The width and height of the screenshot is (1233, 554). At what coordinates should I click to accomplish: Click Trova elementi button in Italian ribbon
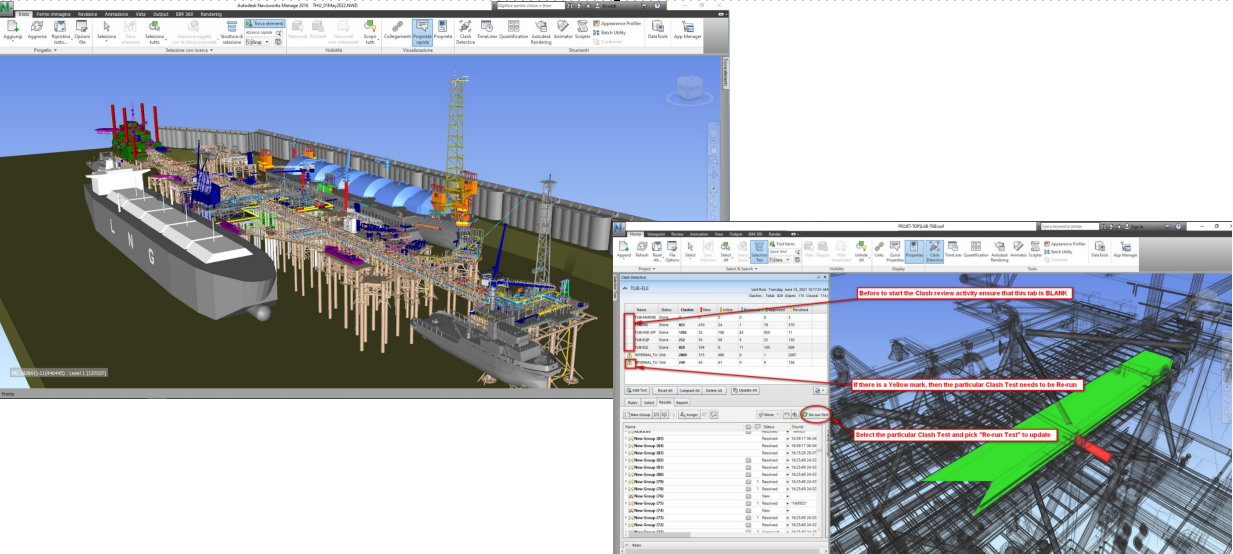266,22
